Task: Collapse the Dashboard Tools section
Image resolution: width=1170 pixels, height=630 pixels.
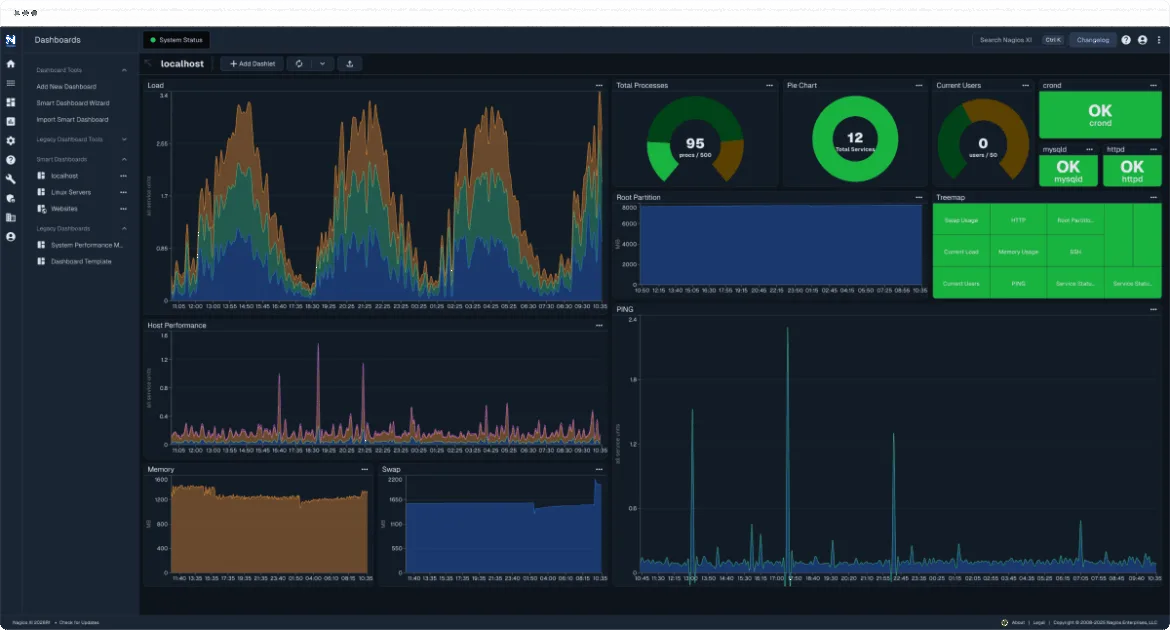Action: pos(124,70)
